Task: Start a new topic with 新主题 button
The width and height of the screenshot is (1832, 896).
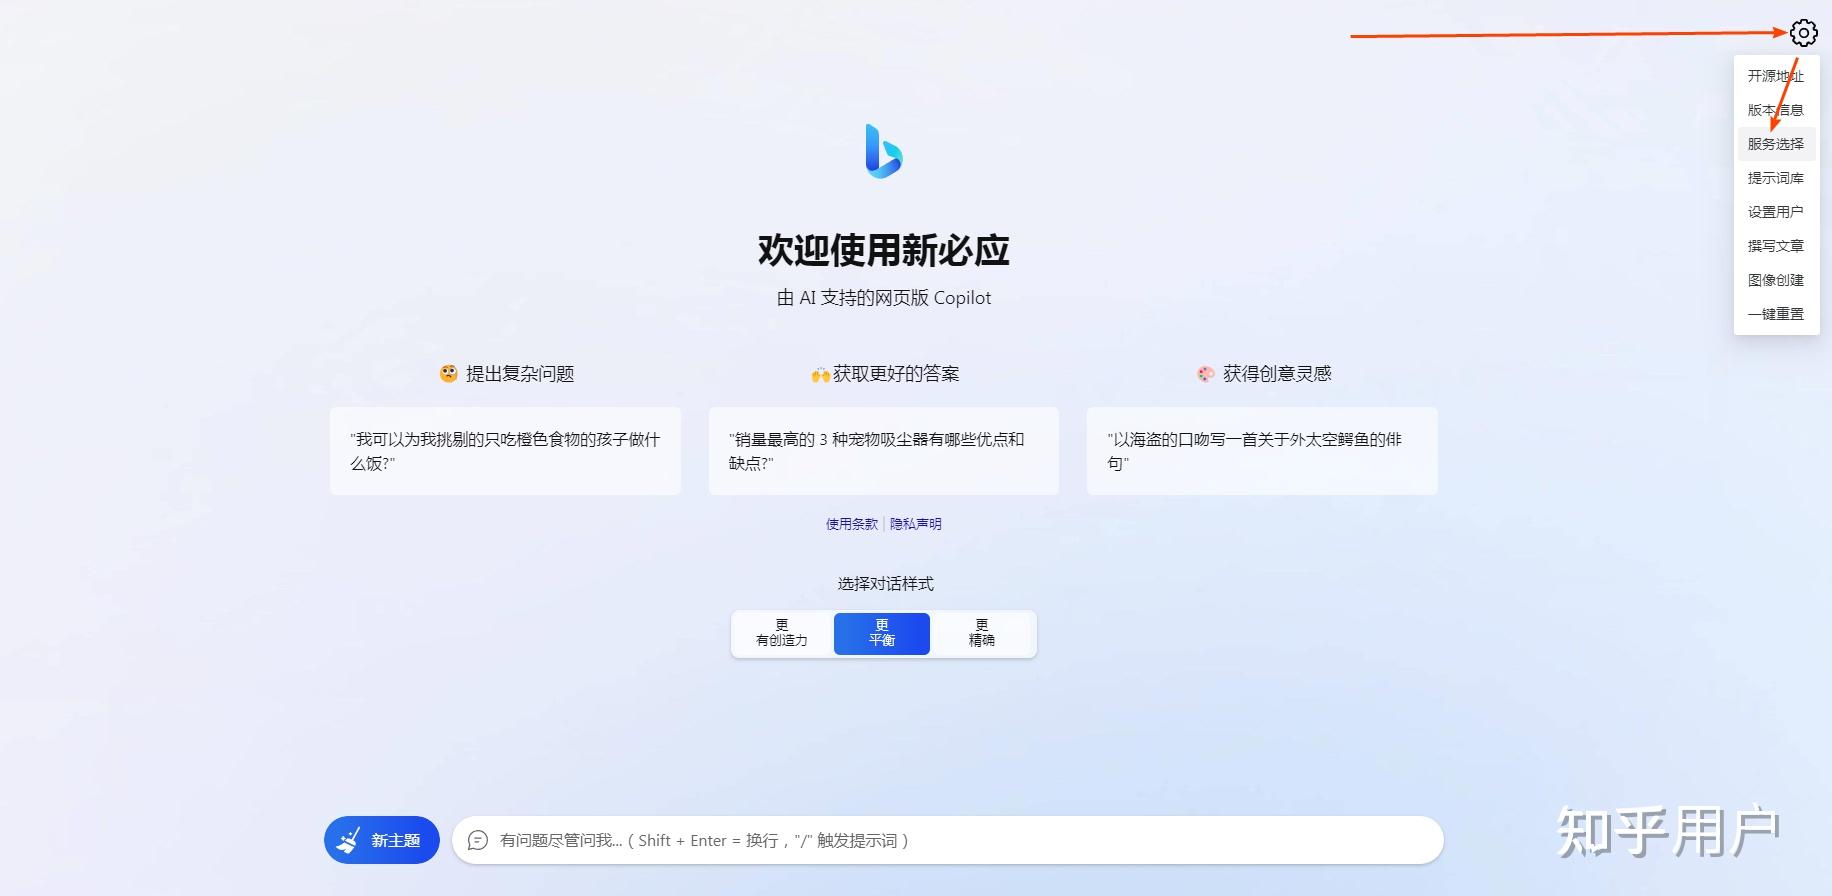Action: point(382,840)
